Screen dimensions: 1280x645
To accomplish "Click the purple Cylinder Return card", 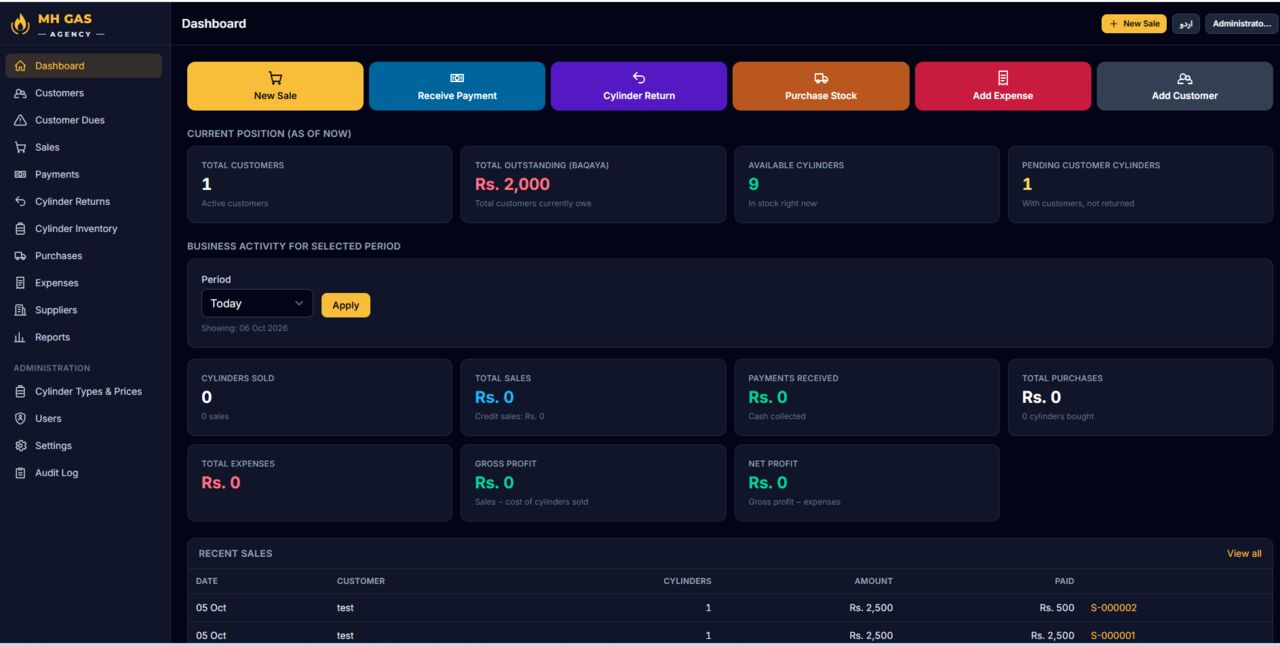I will coord(639,86).
